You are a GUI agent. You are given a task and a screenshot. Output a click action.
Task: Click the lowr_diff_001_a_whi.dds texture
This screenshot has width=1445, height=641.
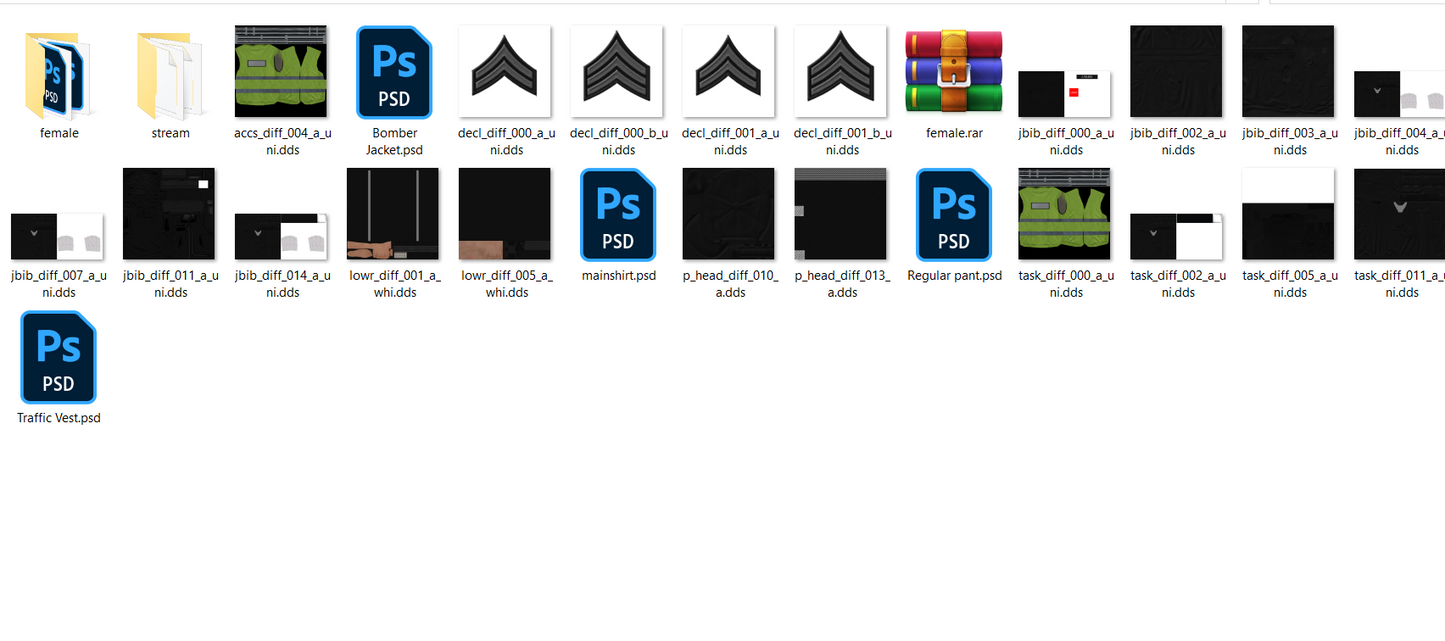pos(394,215)
